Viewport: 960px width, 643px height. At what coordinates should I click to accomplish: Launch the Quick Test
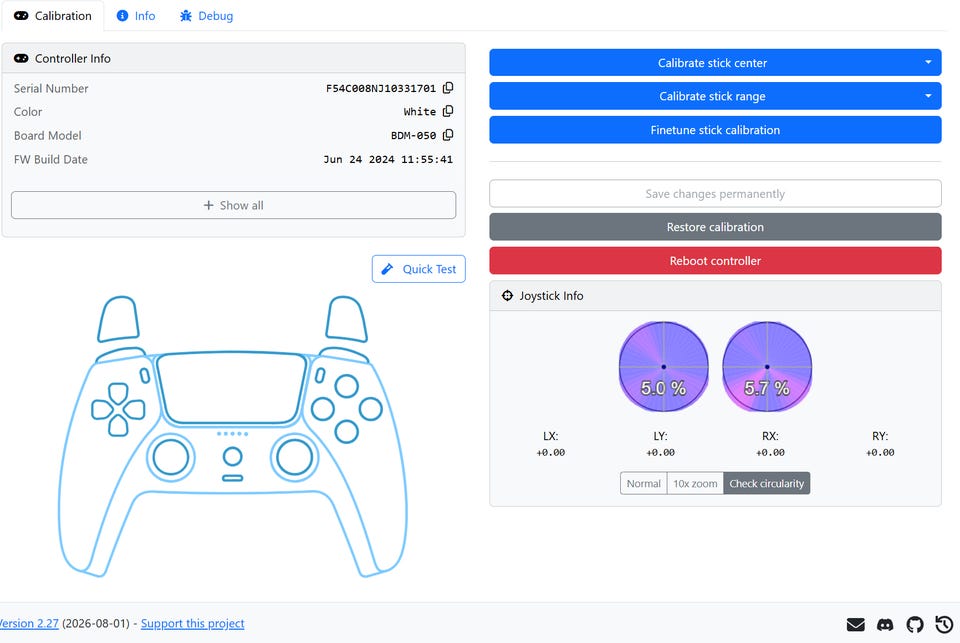(x=419, y=269)
